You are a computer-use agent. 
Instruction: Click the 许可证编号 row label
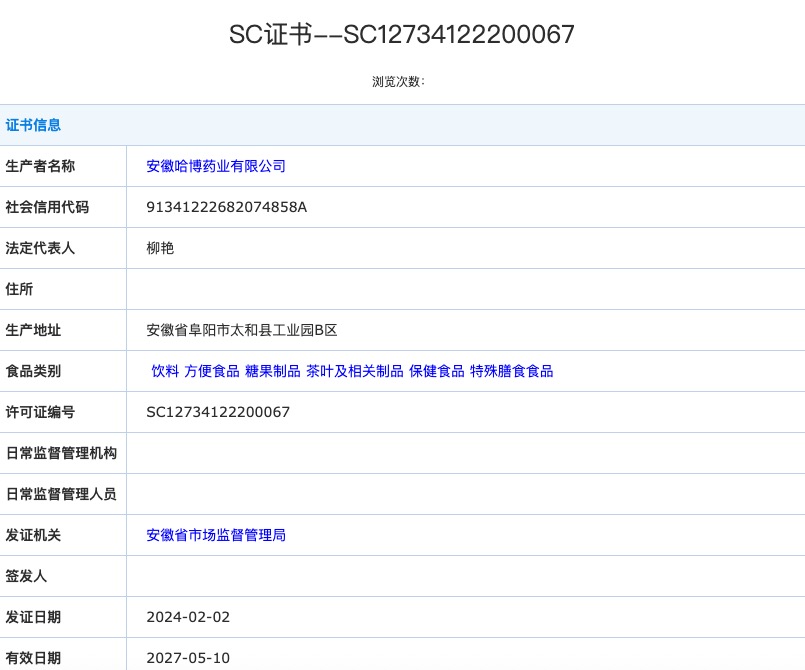point(40,412)
